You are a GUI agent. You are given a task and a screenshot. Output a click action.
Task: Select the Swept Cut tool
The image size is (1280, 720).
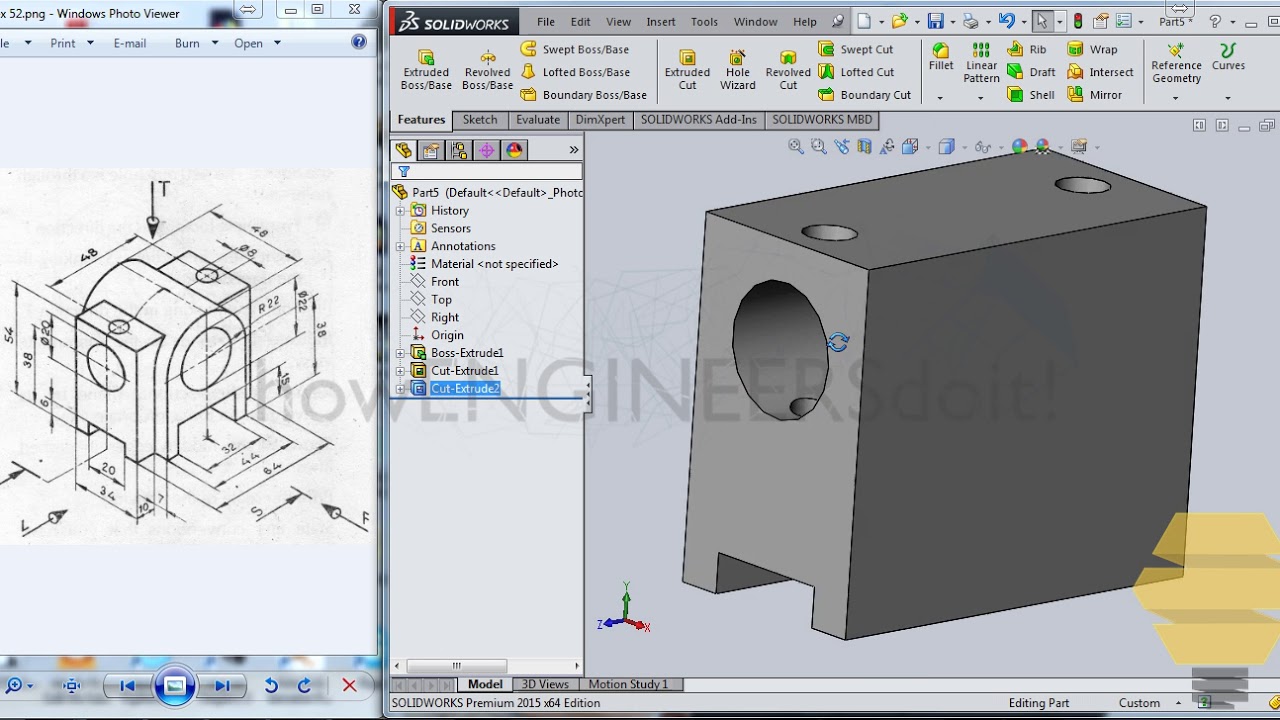[856, 49]
